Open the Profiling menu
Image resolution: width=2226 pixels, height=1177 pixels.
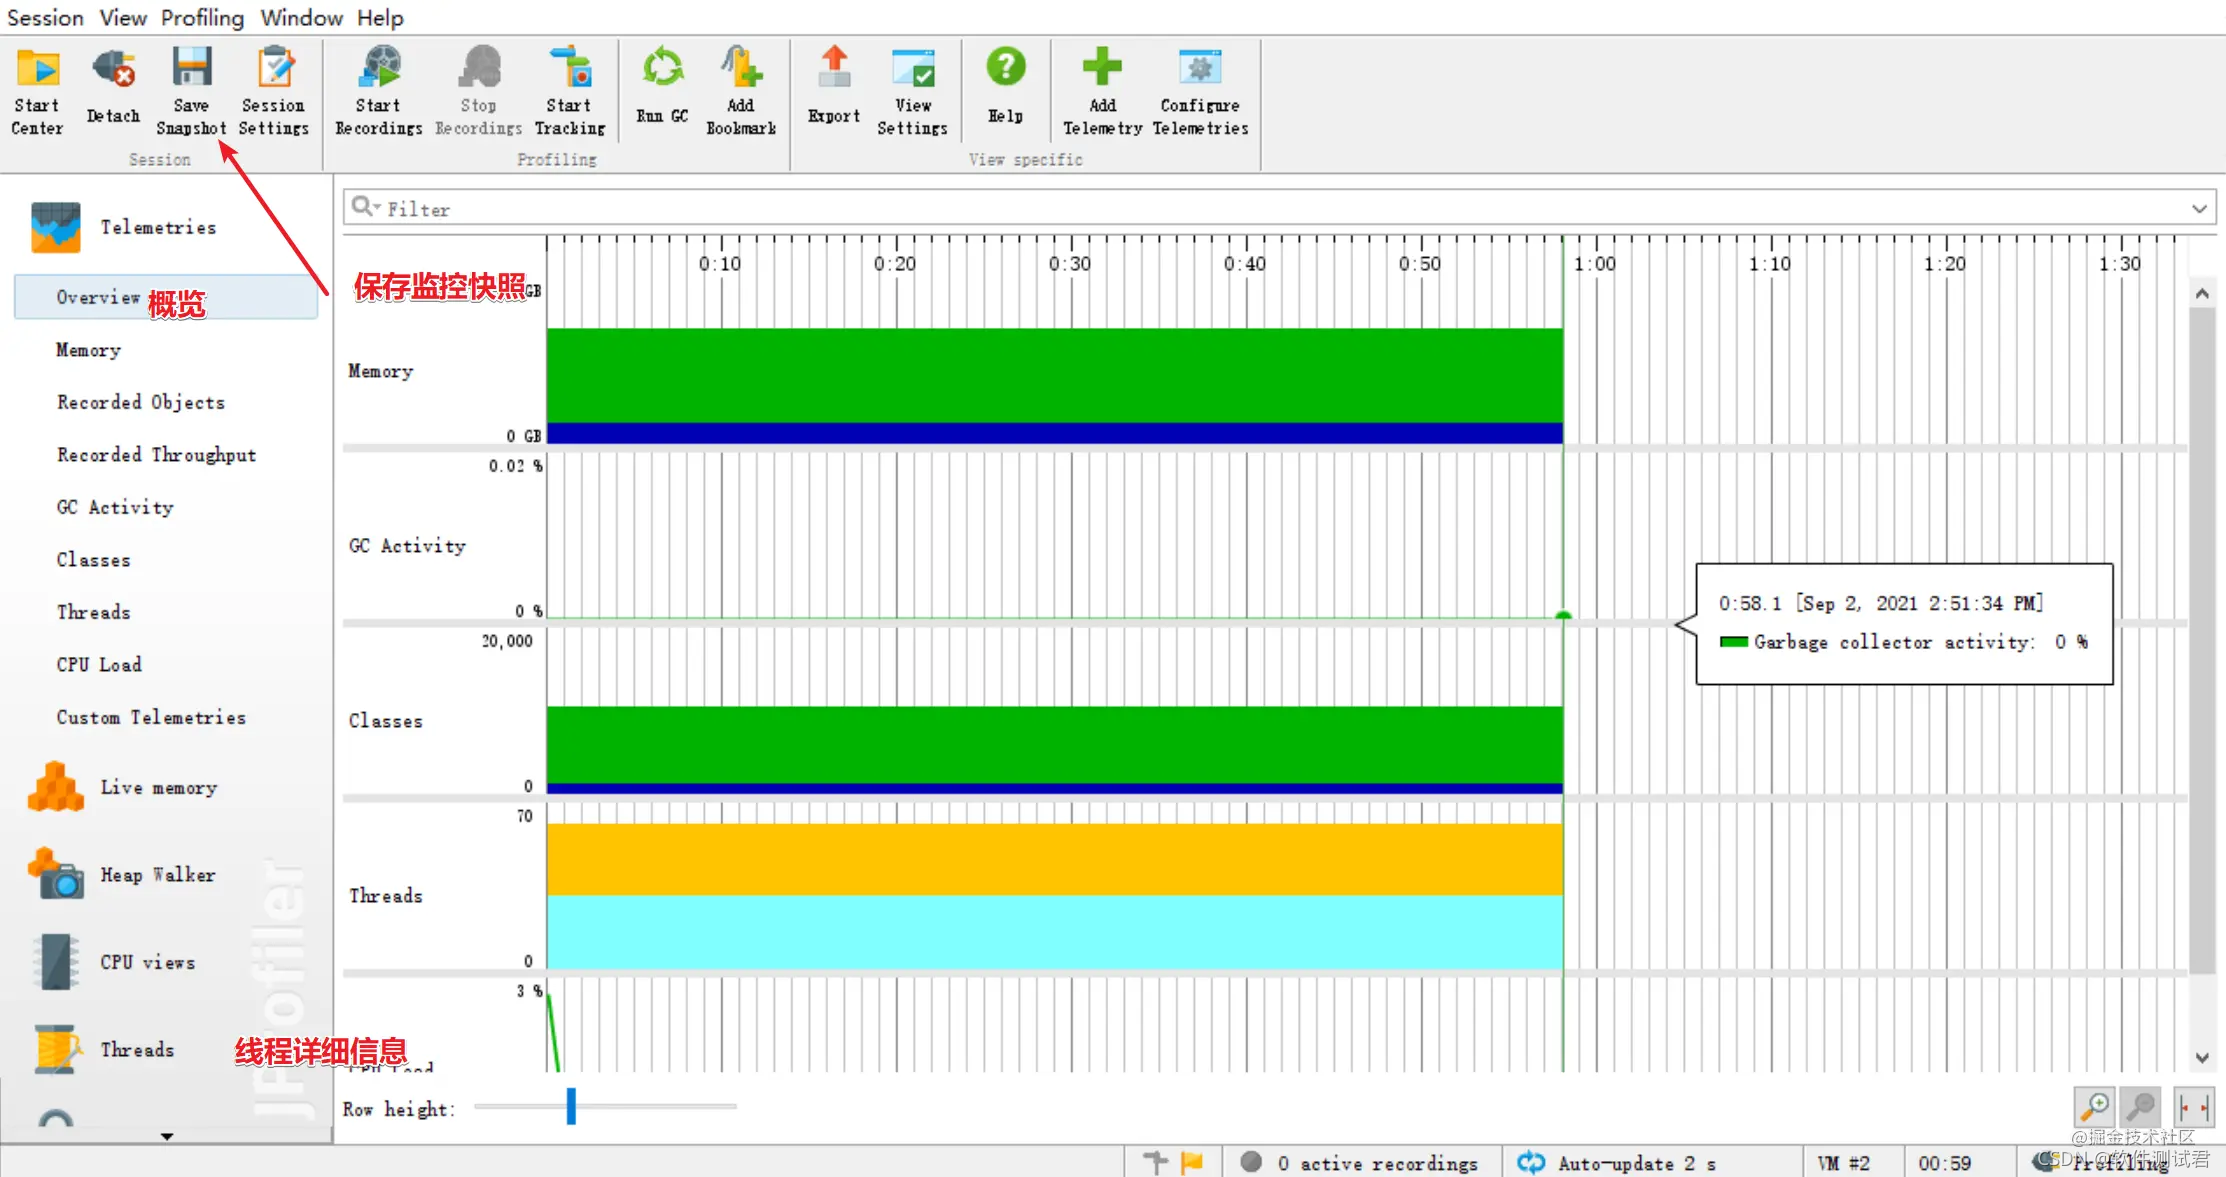tap(202, 18)
